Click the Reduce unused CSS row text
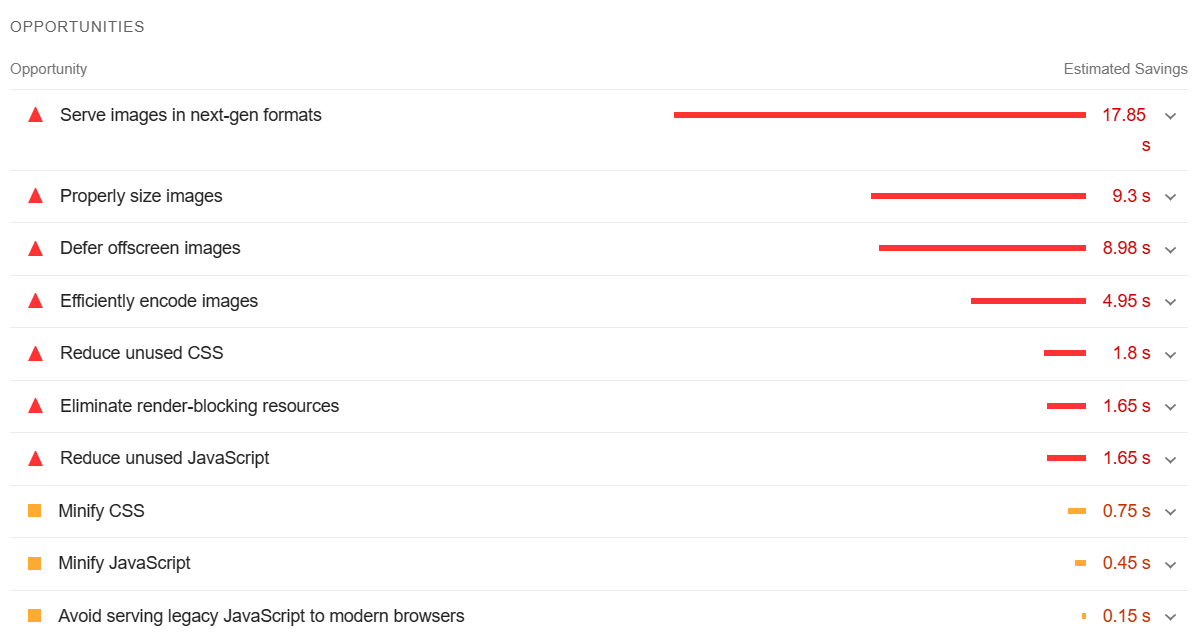Screen dimensions: 1193x642 coord(142,353)
